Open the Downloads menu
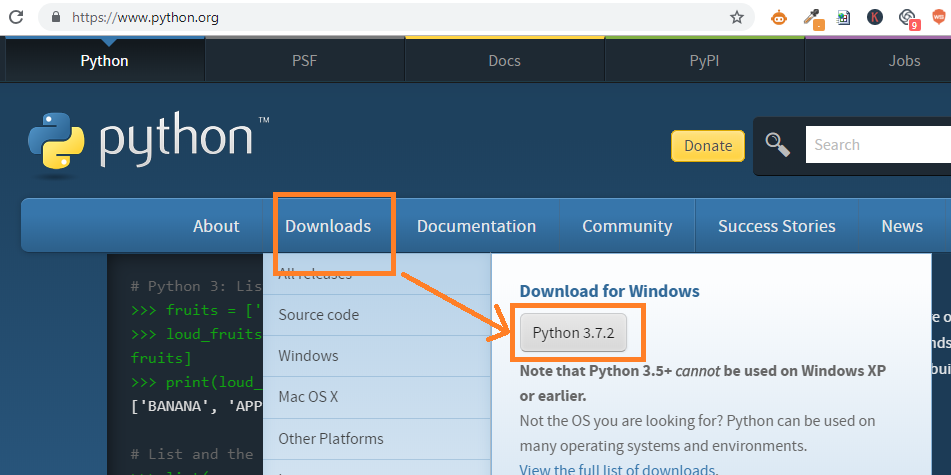951x475 pixels. click(328, 226)
